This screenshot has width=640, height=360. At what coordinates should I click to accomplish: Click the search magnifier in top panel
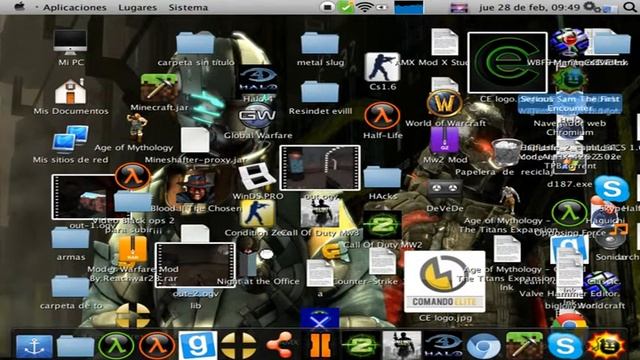[x=630, y=7]
